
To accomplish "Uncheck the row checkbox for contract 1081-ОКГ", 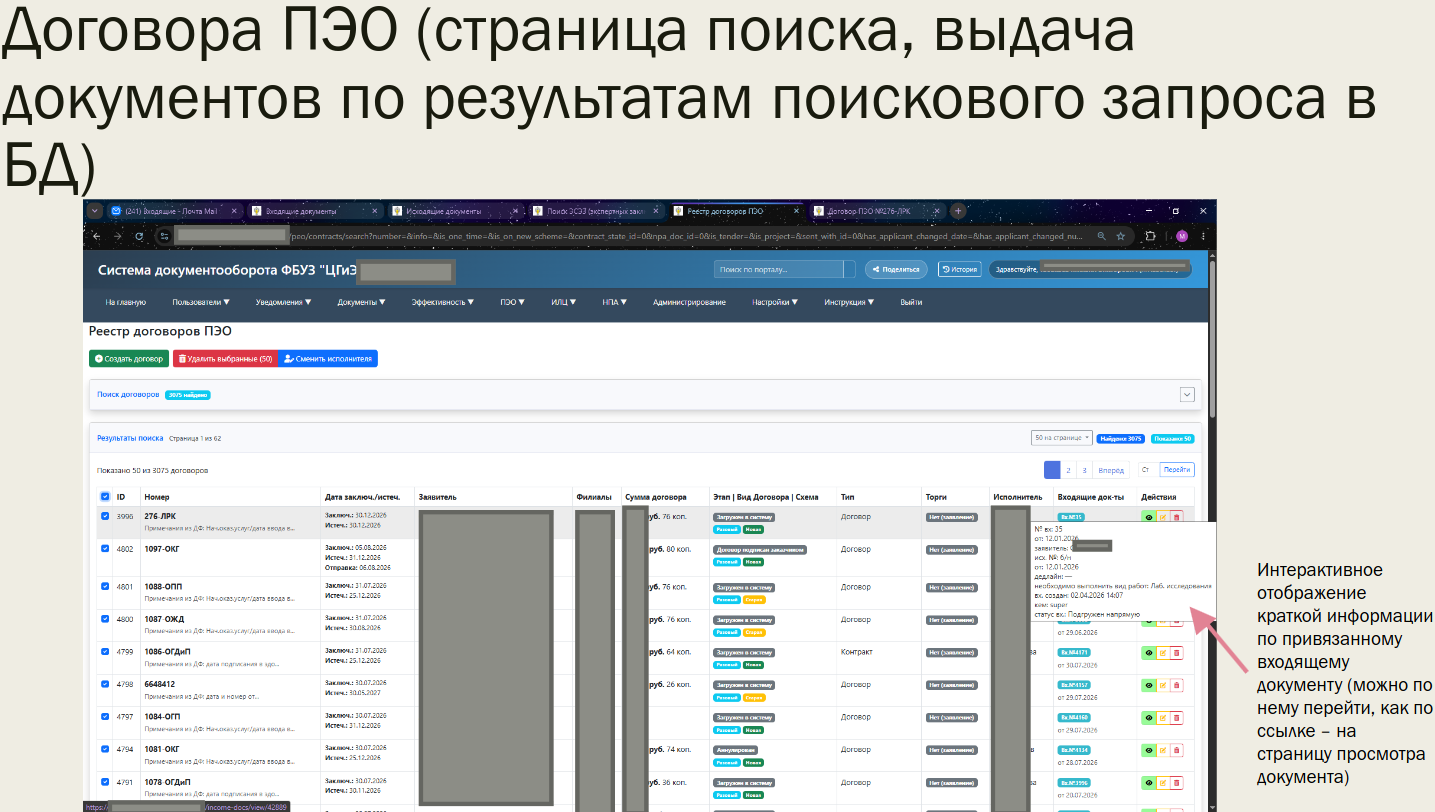I will (105, 748).
